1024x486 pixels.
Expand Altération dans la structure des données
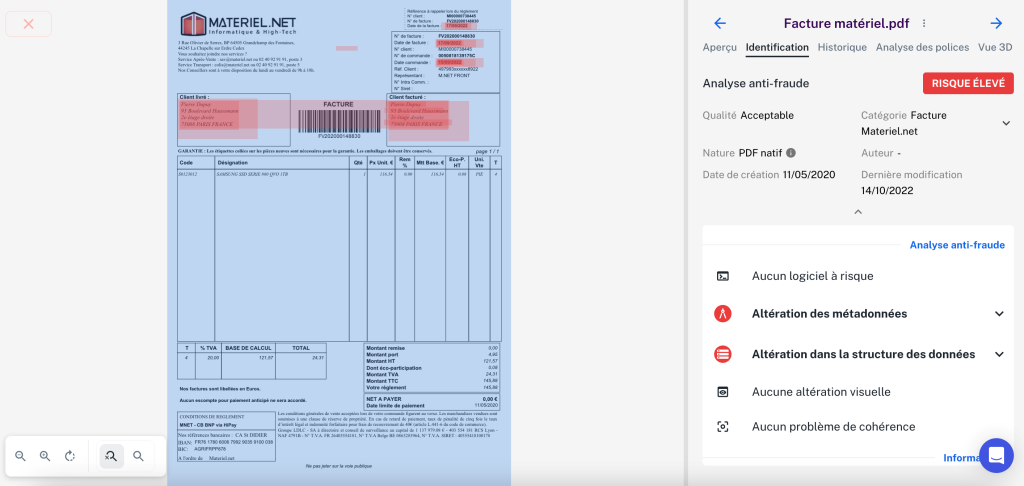[998, 354]
